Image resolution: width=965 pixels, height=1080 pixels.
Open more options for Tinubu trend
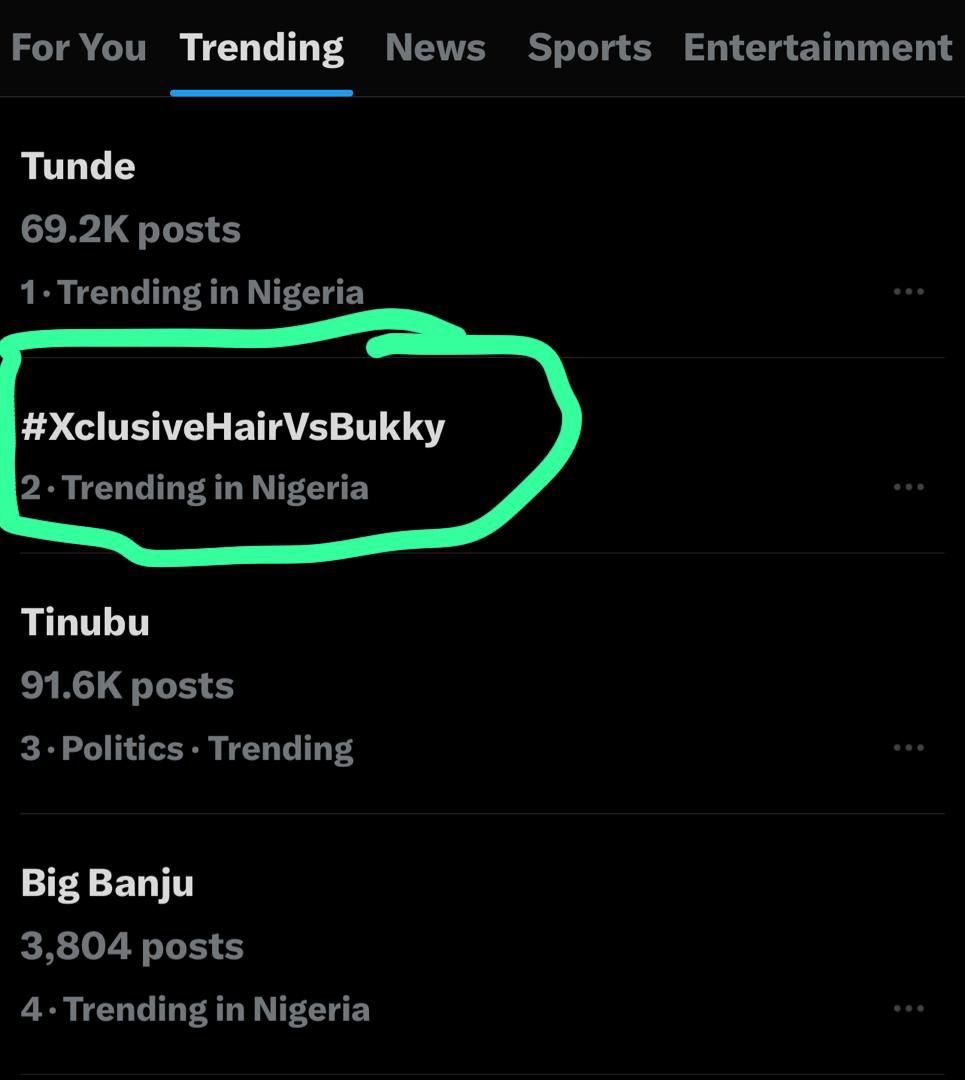(x=908, y=748)
